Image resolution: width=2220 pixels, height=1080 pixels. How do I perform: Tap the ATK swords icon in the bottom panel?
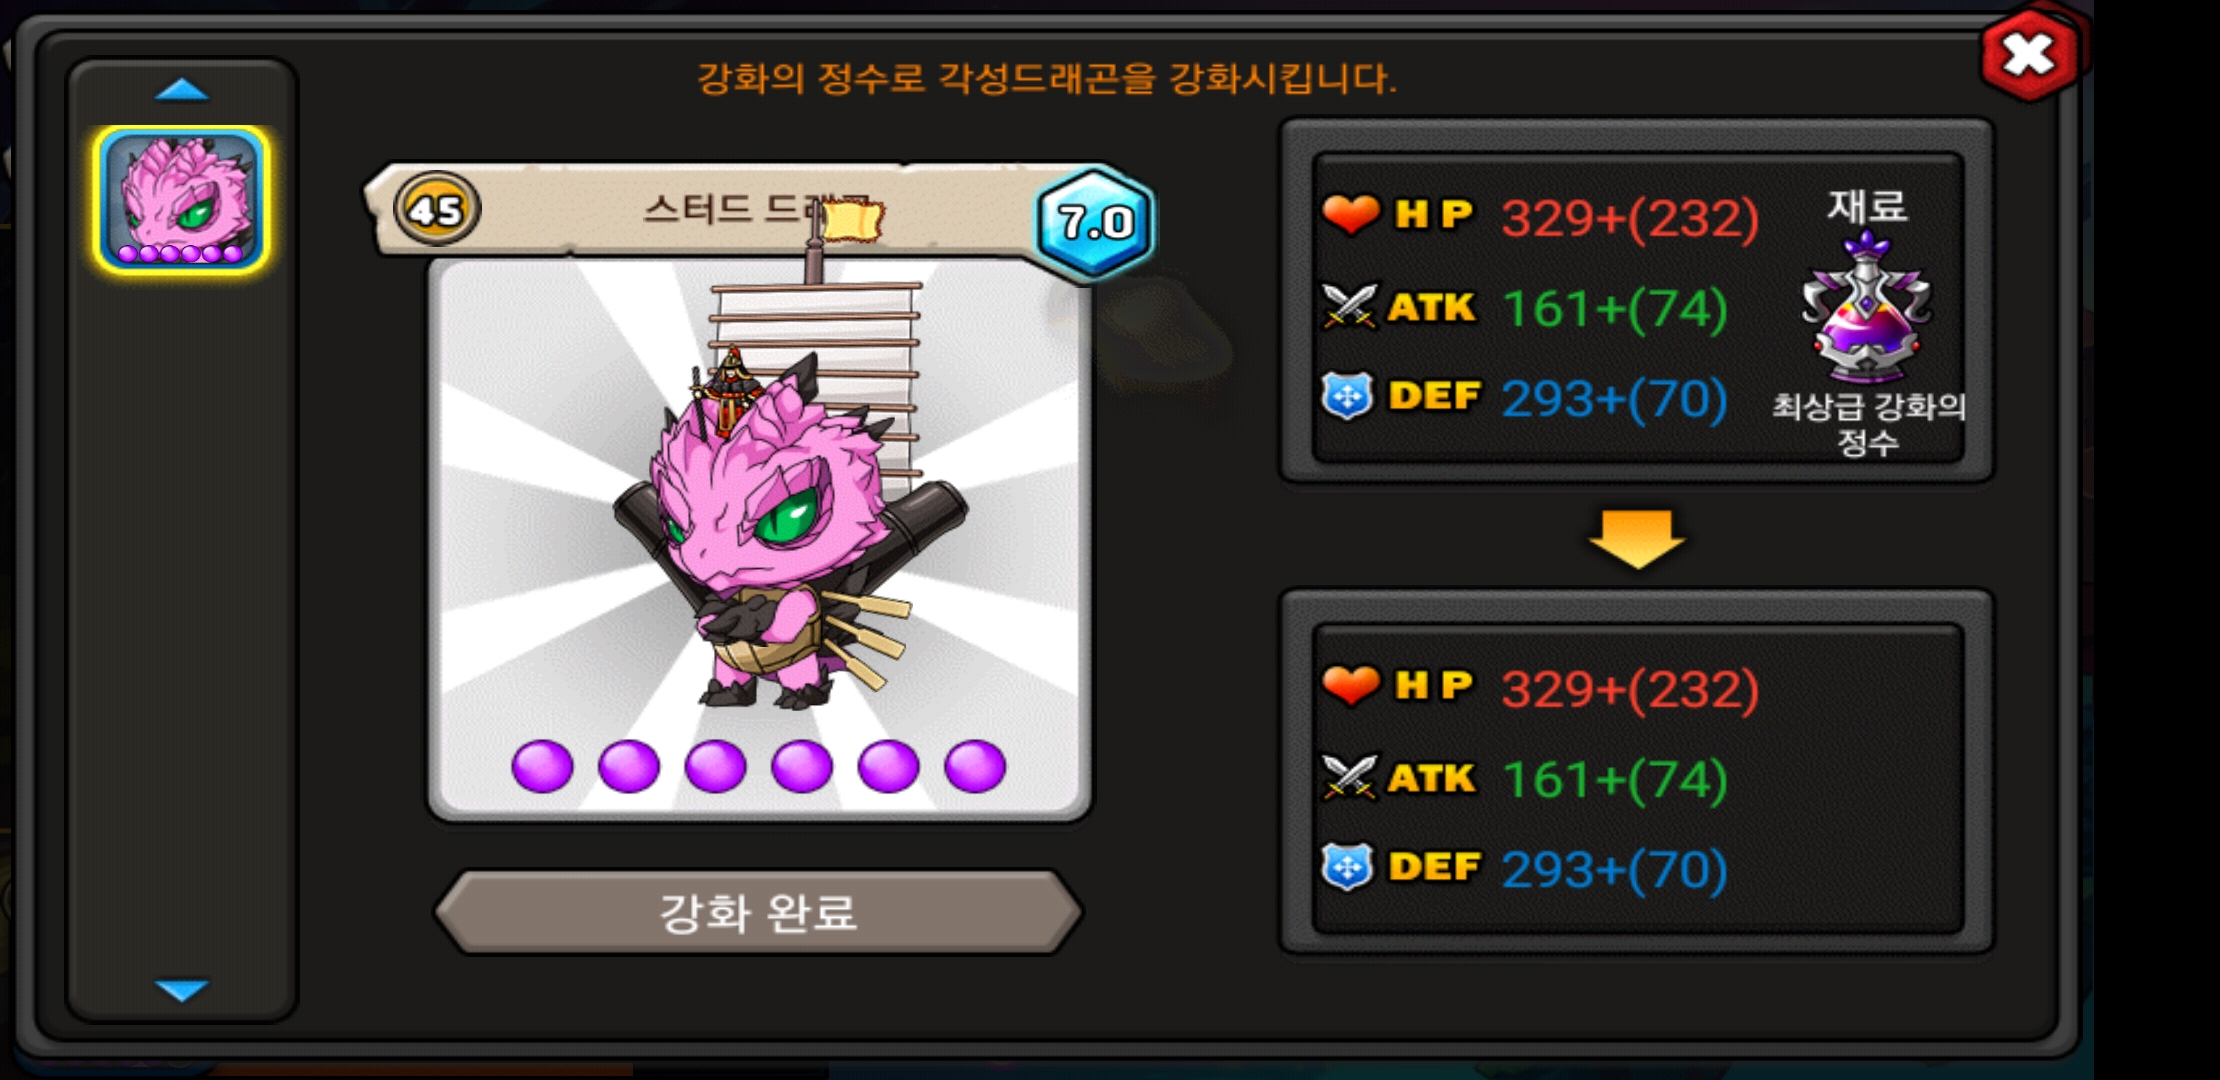pyautogui.click(x=1349, y=777)
